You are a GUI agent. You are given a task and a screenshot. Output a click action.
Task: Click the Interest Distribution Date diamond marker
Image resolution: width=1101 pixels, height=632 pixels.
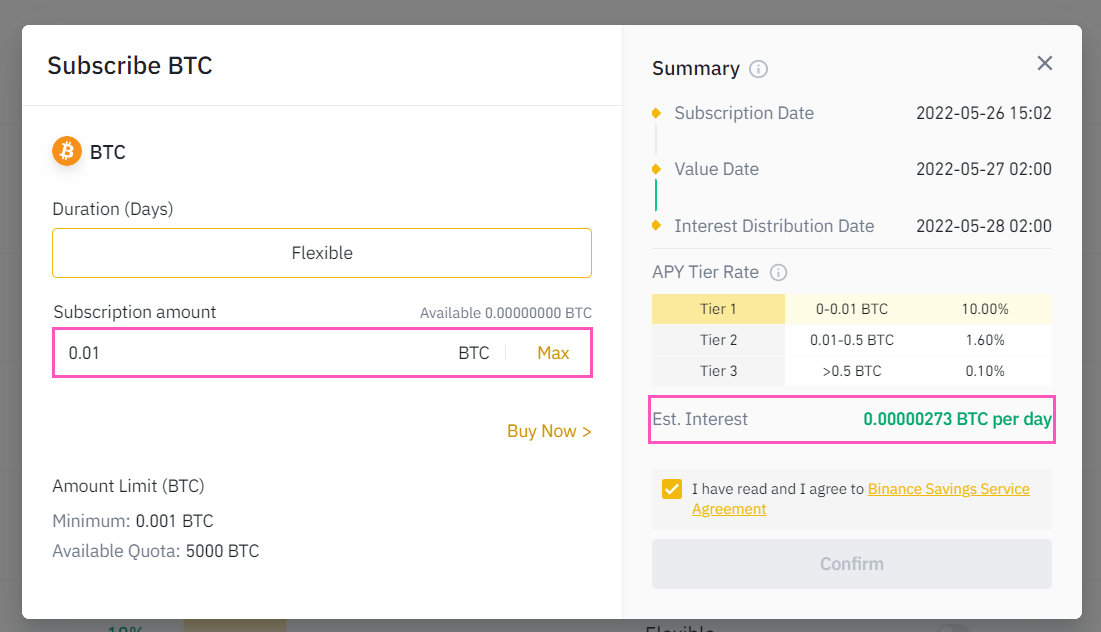pos(656,225)
